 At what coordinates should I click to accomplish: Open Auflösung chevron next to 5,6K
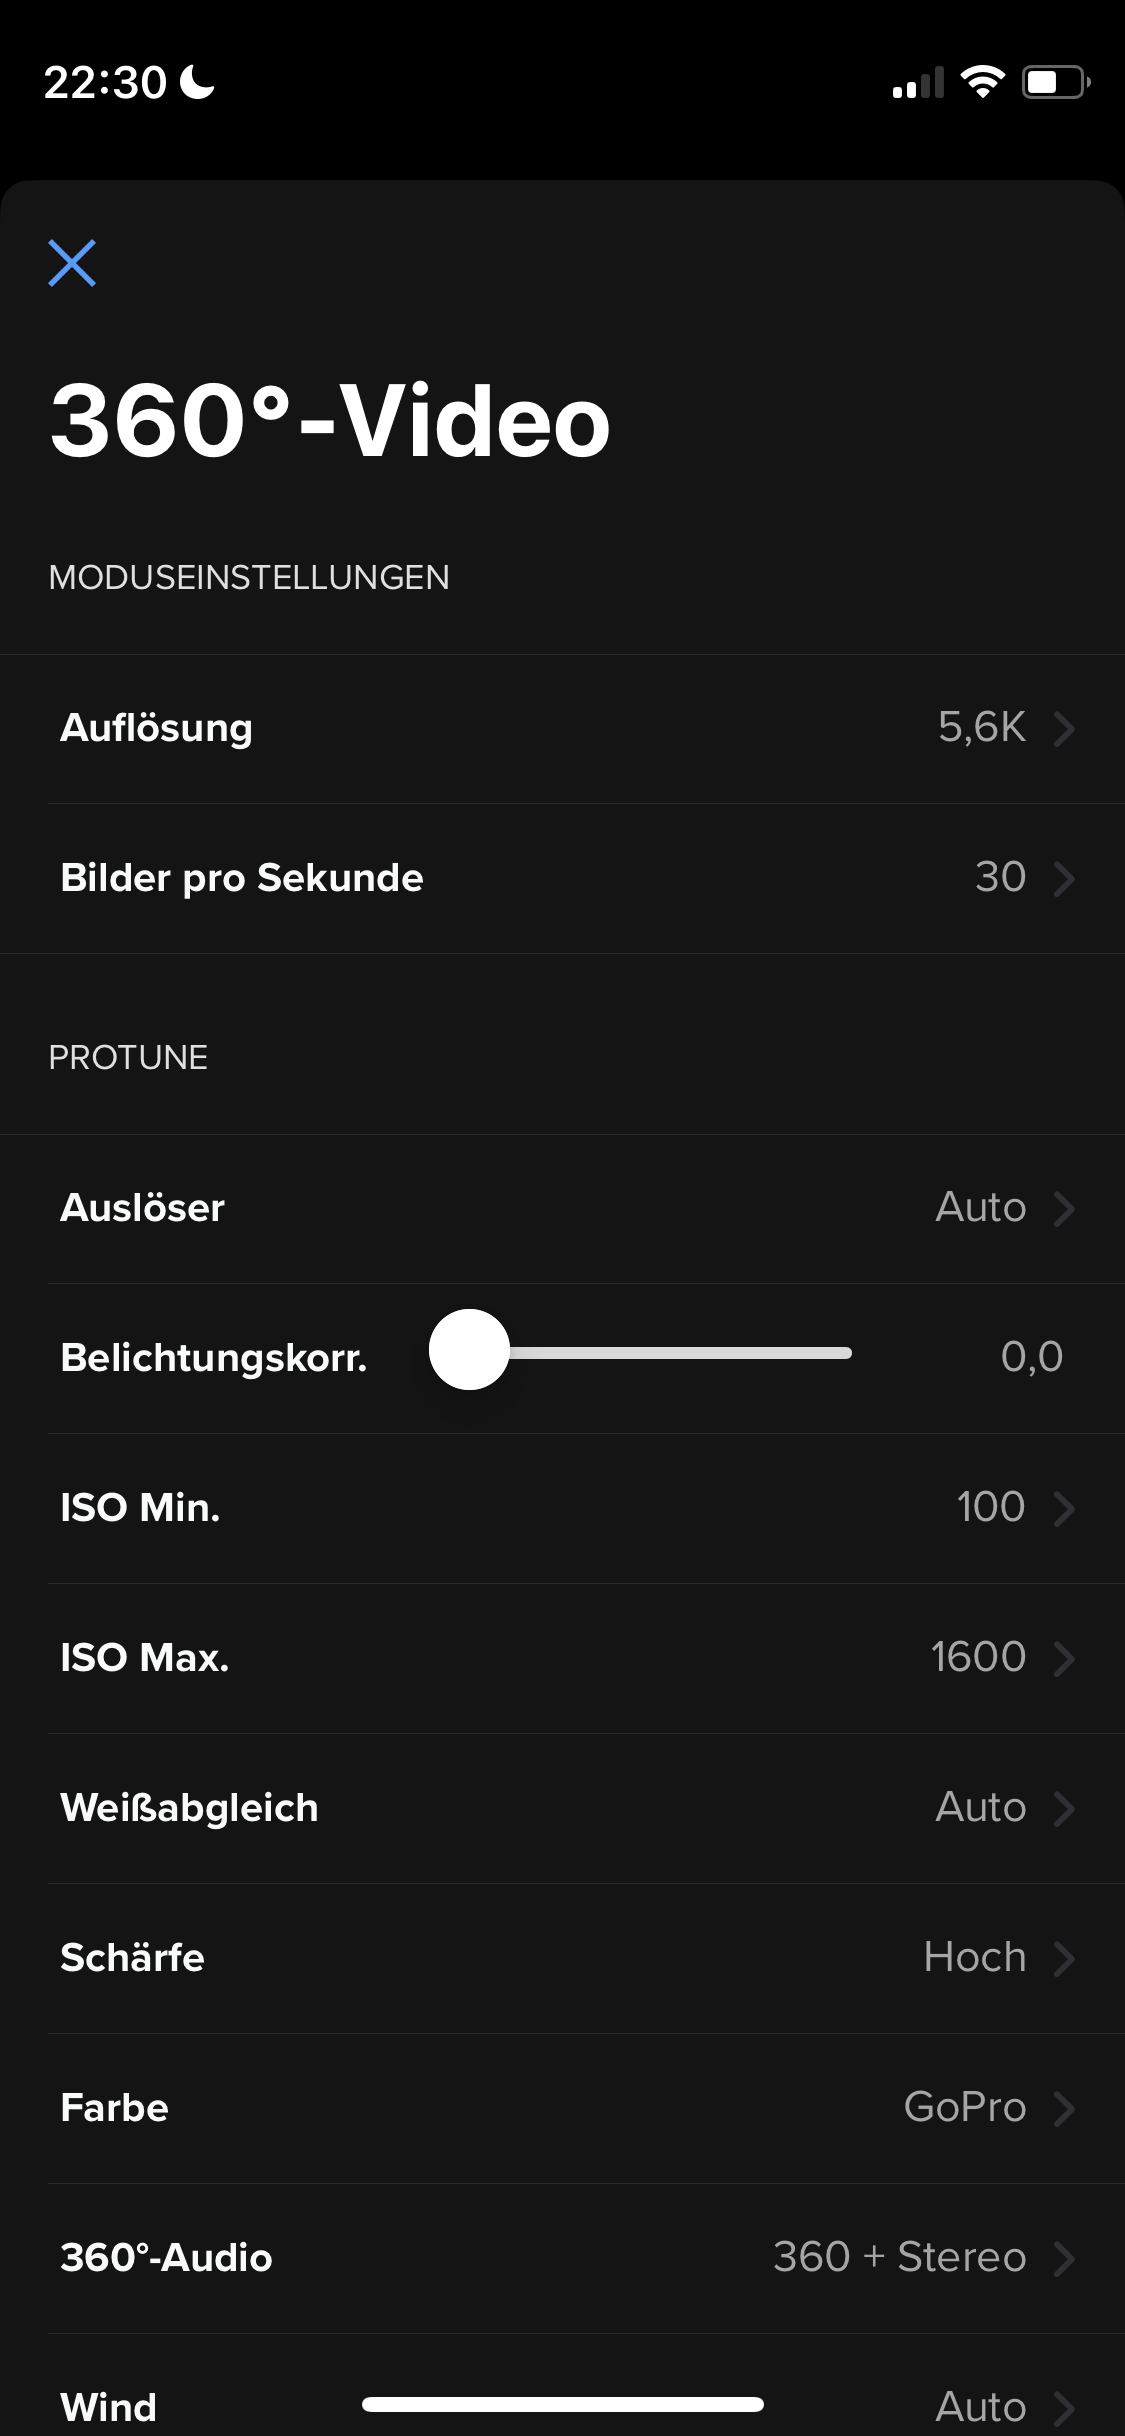coord(1064,729)
